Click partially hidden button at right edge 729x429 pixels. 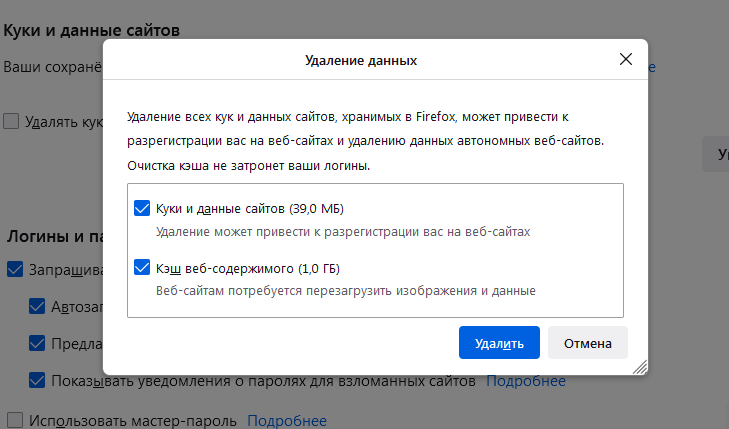click(x=716, y=154)
